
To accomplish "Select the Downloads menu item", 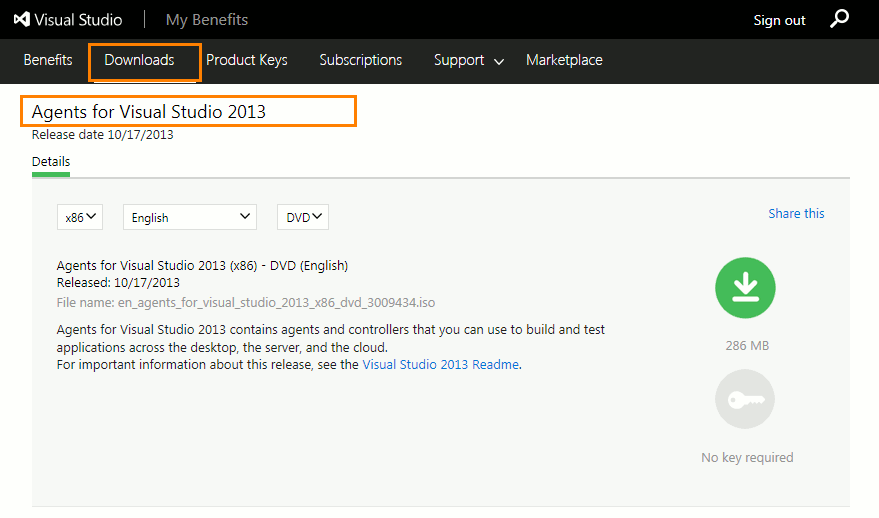I will pyautogui.click(x=140, y=60).
